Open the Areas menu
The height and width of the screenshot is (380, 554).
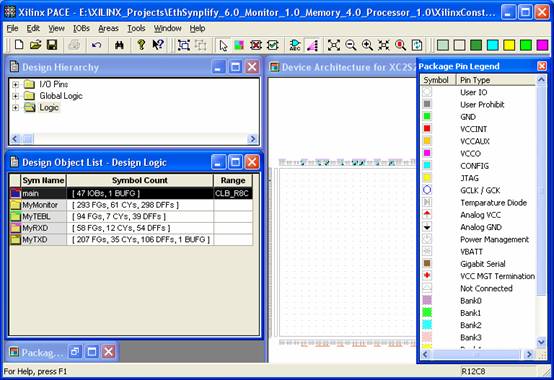pos(108,28)
